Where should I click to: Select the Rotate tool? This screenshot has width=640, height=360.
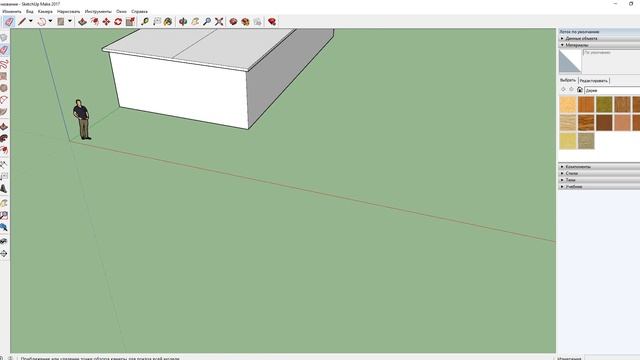(x=118, y=22)
